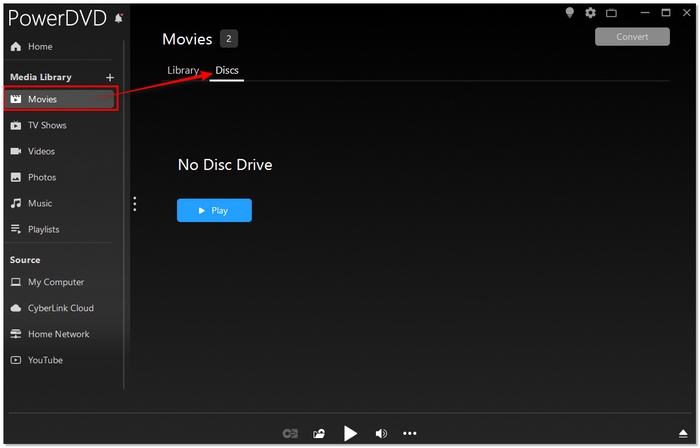Eject disc with the eject icon
Image resolution: width=700 pixels, height=448 pixels.
(x=683, y=433)
